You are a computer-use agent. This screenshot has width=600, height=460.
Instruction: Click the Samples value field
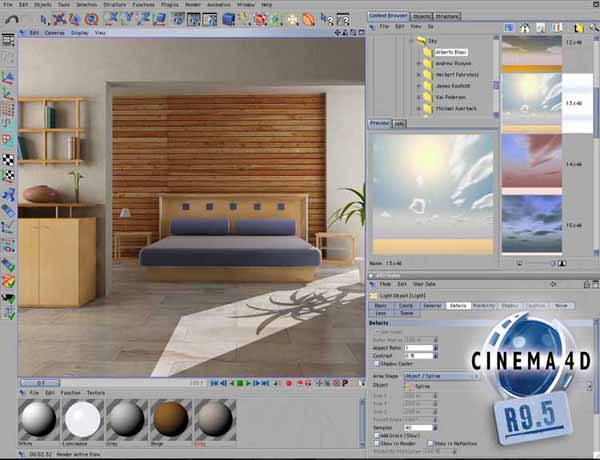coord(419,427)
